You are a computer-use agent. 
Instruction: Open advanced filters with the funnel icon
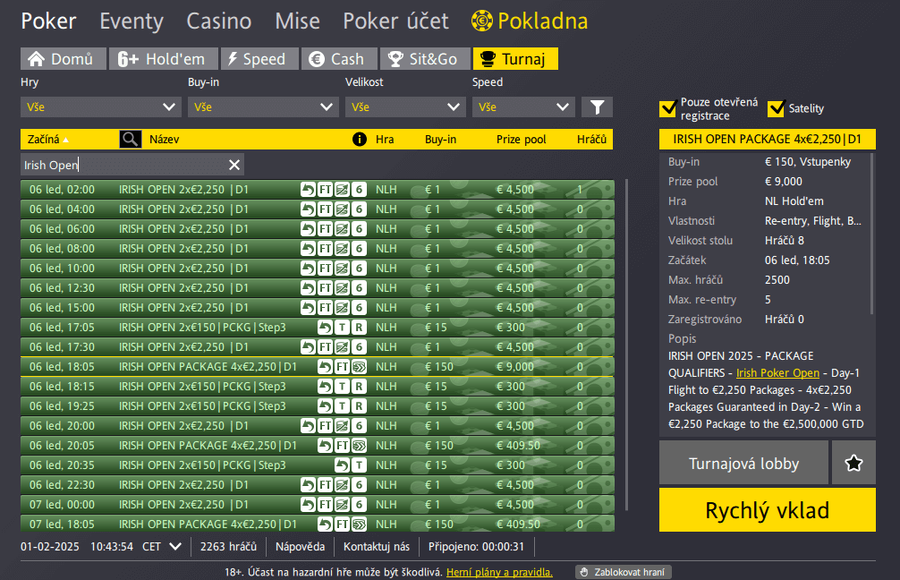597,107
